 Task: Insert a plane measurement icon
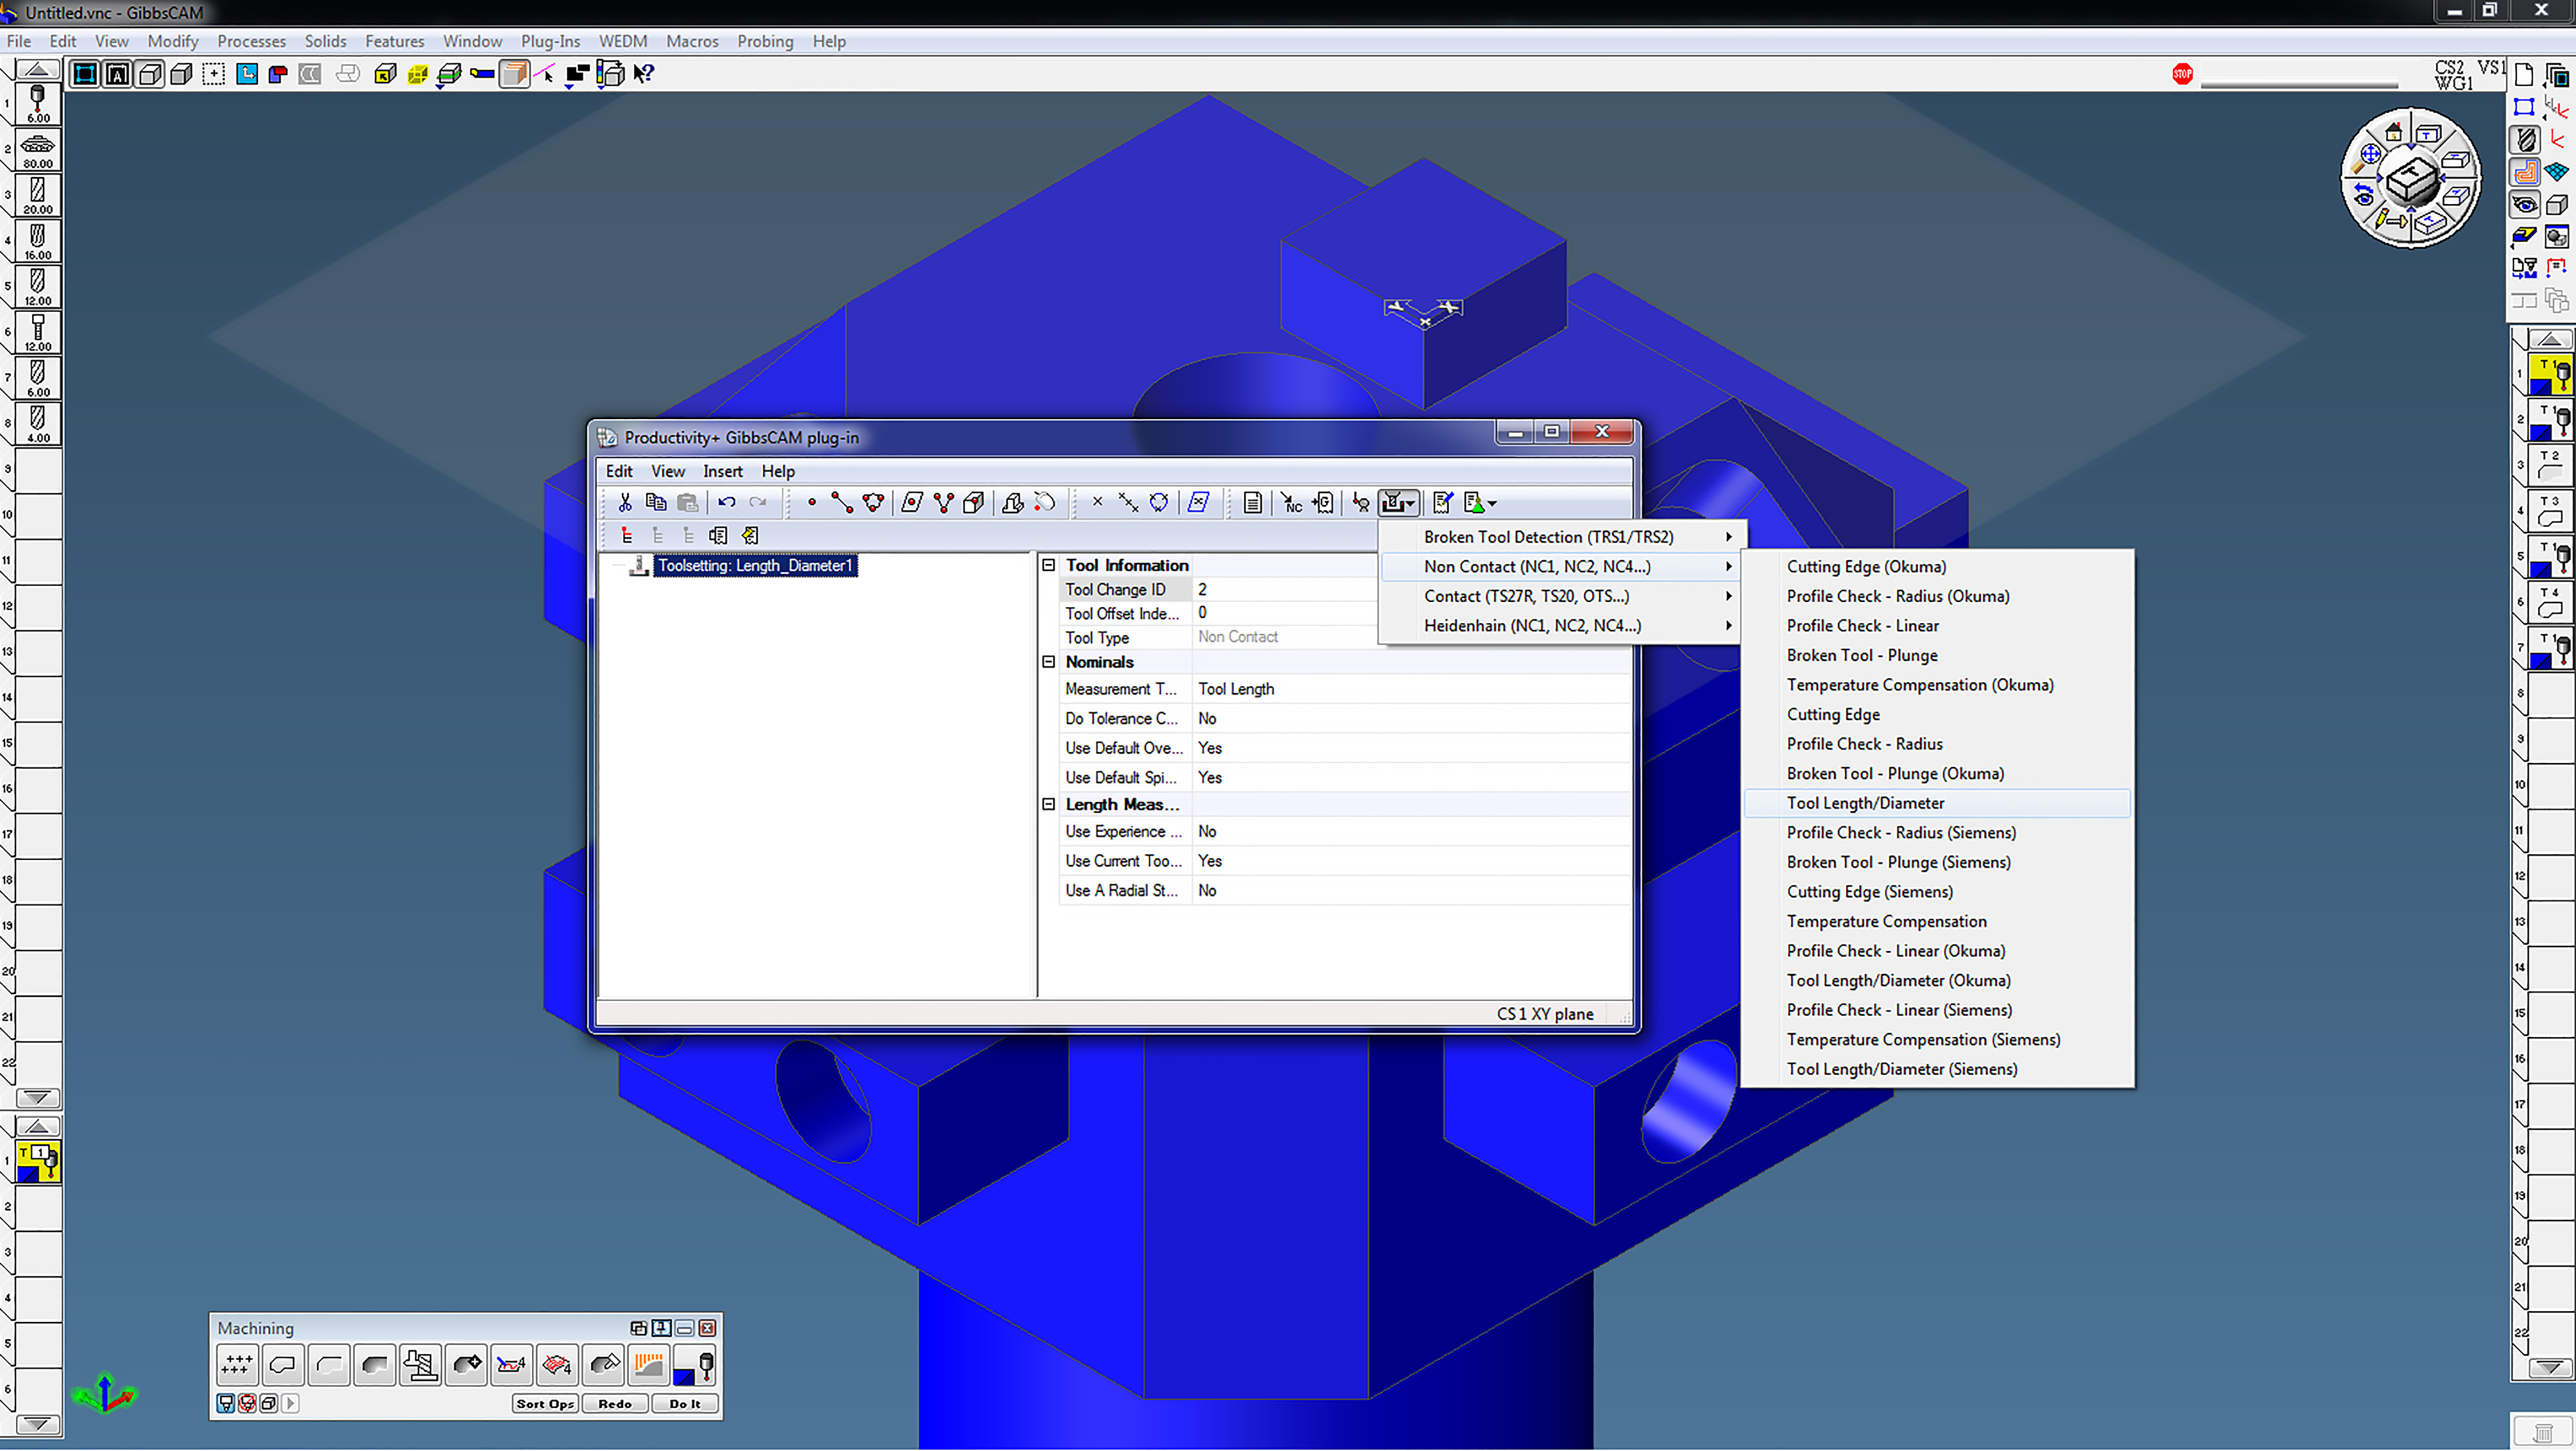pos(912,503)
